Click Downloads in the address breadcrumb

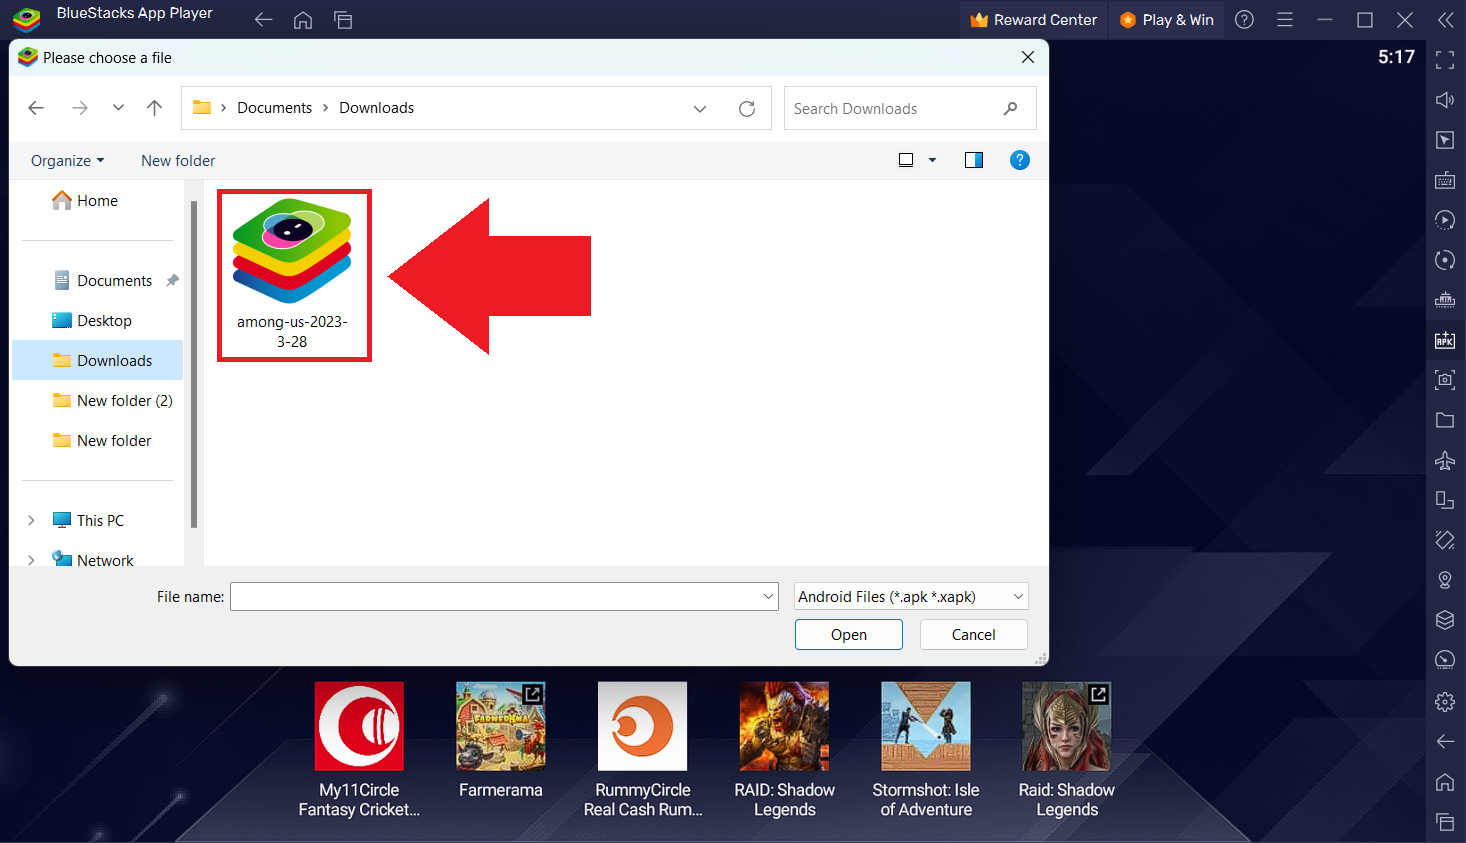[376, 108]
